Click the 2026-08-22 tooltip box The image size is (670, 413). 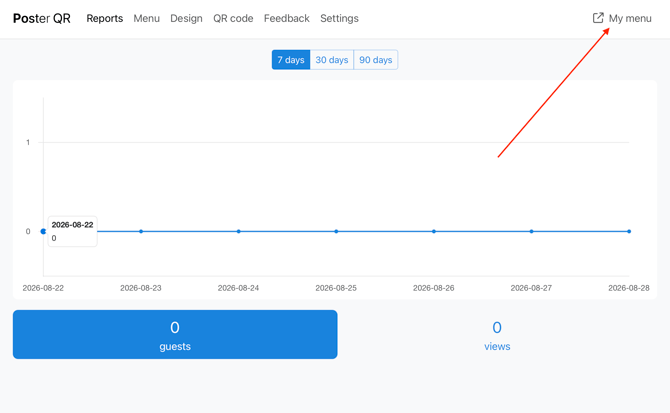click(73, 231)
